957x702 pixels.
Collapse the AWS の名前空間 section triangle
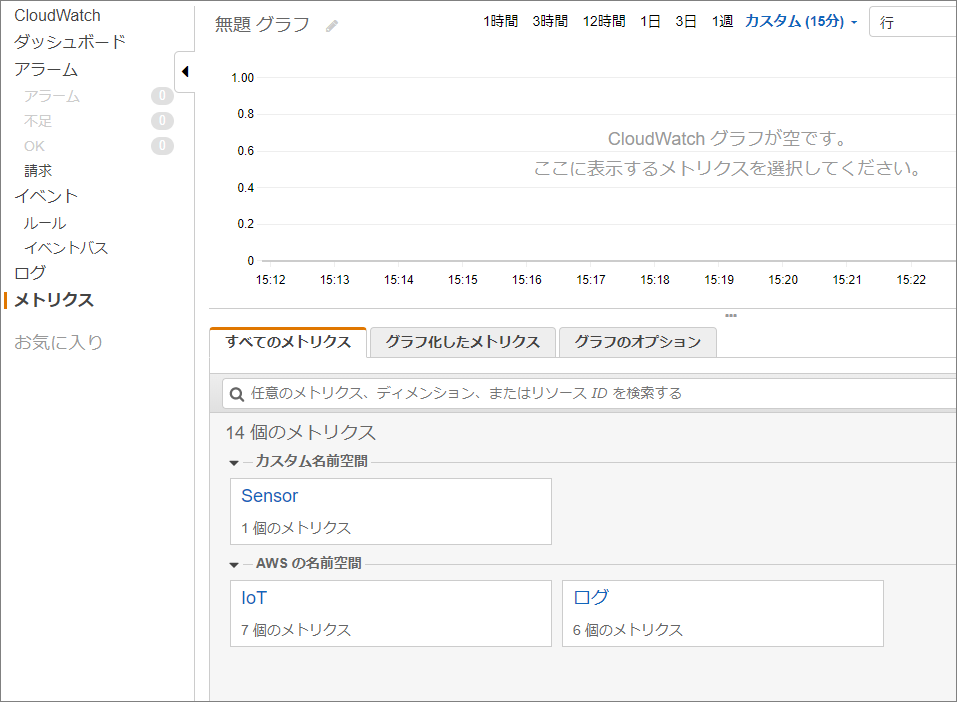234,565
